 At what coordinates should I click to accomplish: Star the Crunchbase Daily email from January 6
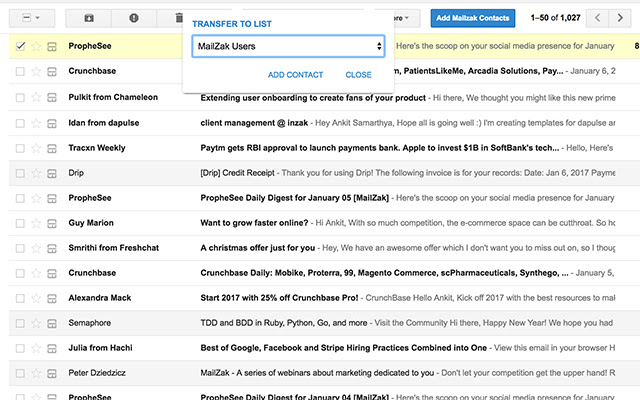click(37, 72)
